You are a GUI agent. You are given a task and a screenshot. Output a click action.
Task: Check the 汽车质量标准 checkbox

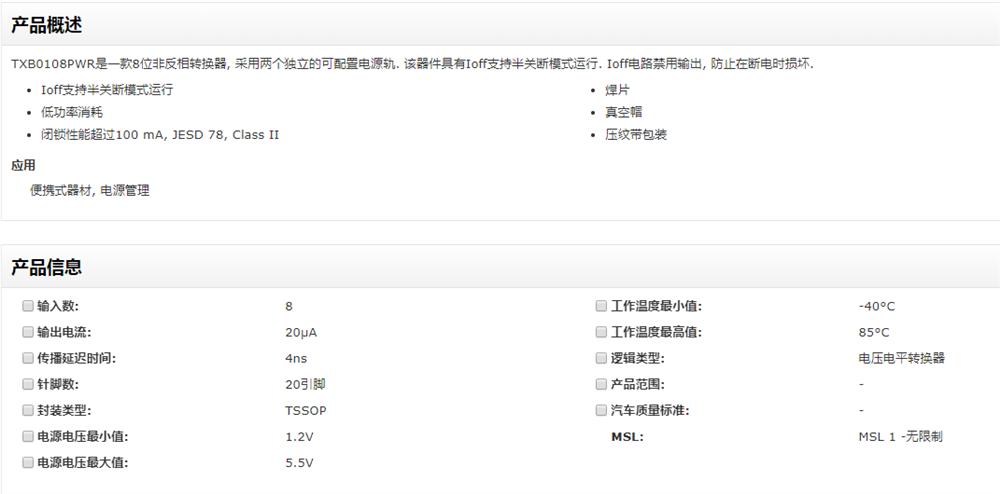coord(601,410)
